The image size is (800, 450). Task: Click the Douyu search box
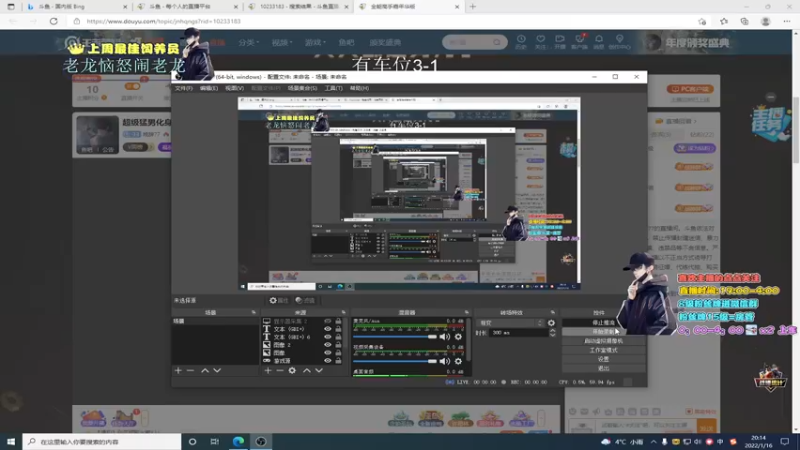click(x=474, y=42)
